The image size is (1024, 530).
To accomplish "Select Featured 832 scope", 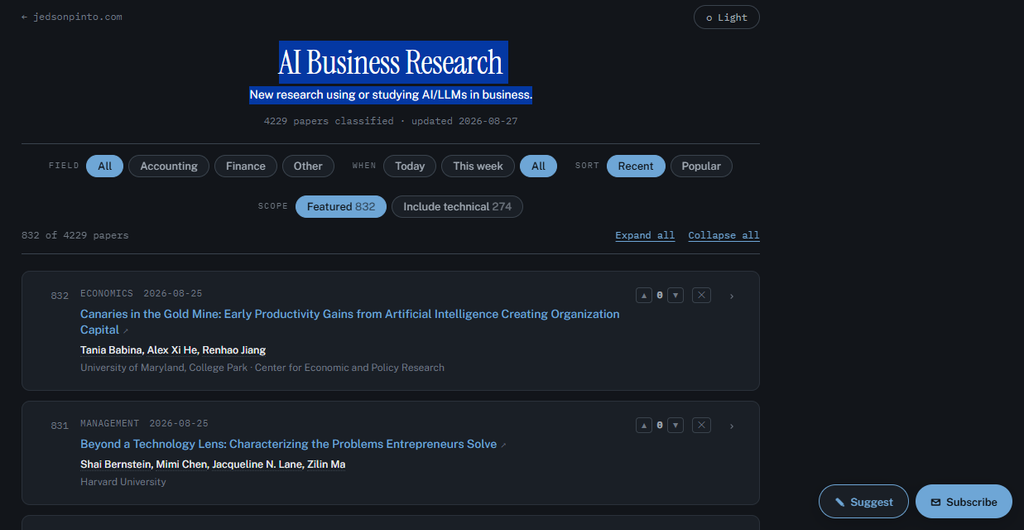I will tap(341, 206).
